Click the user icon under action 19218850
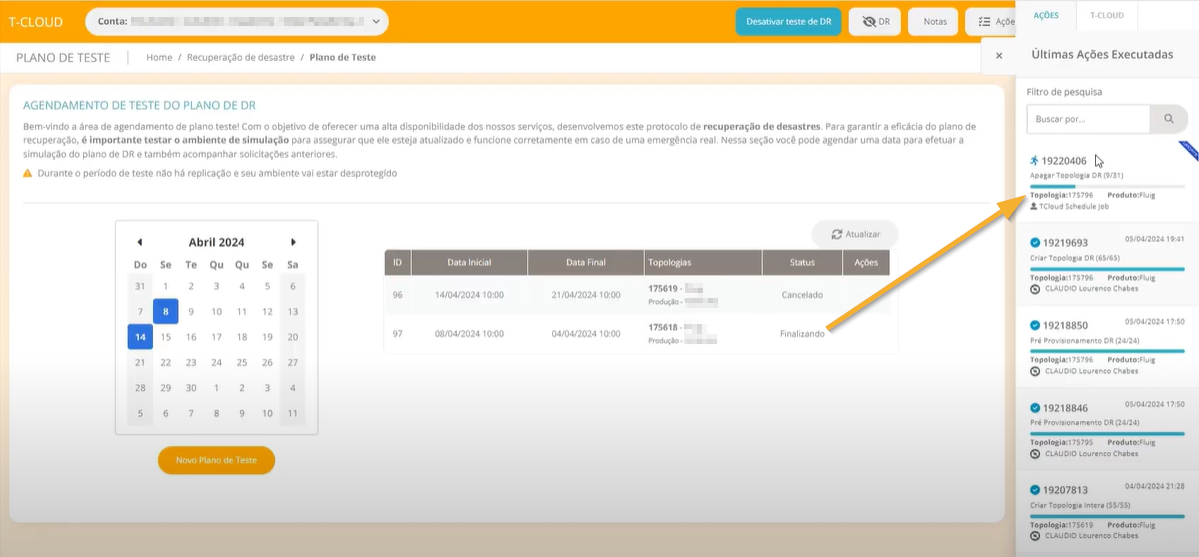The width and height of the screenshot is (1199, 557). pos(1035,371)
